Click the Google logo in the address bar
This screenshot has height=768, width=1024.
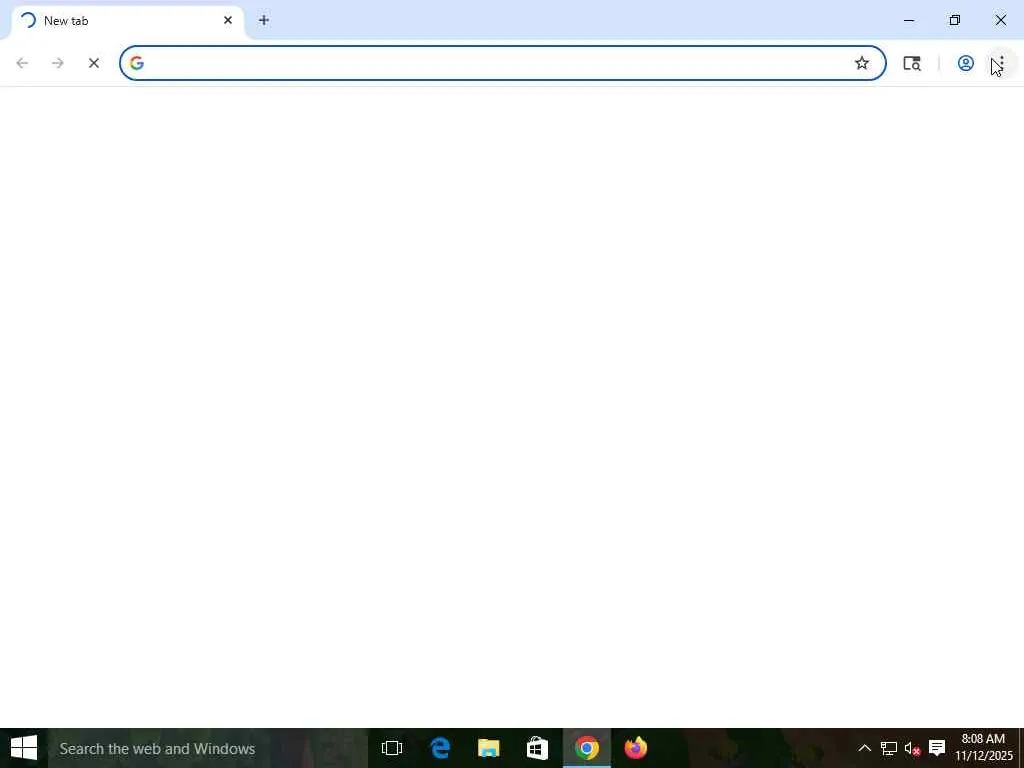coord(136,63)
